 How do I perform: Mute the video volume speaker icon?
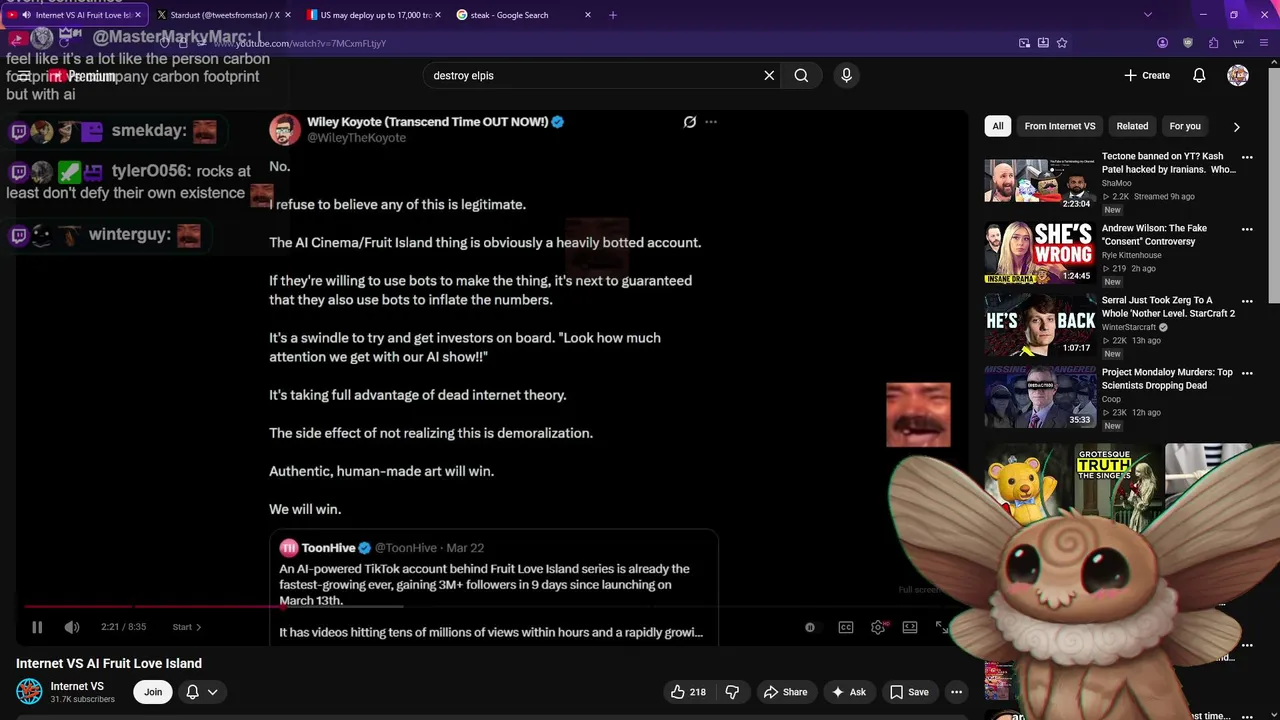coord(72,627)
